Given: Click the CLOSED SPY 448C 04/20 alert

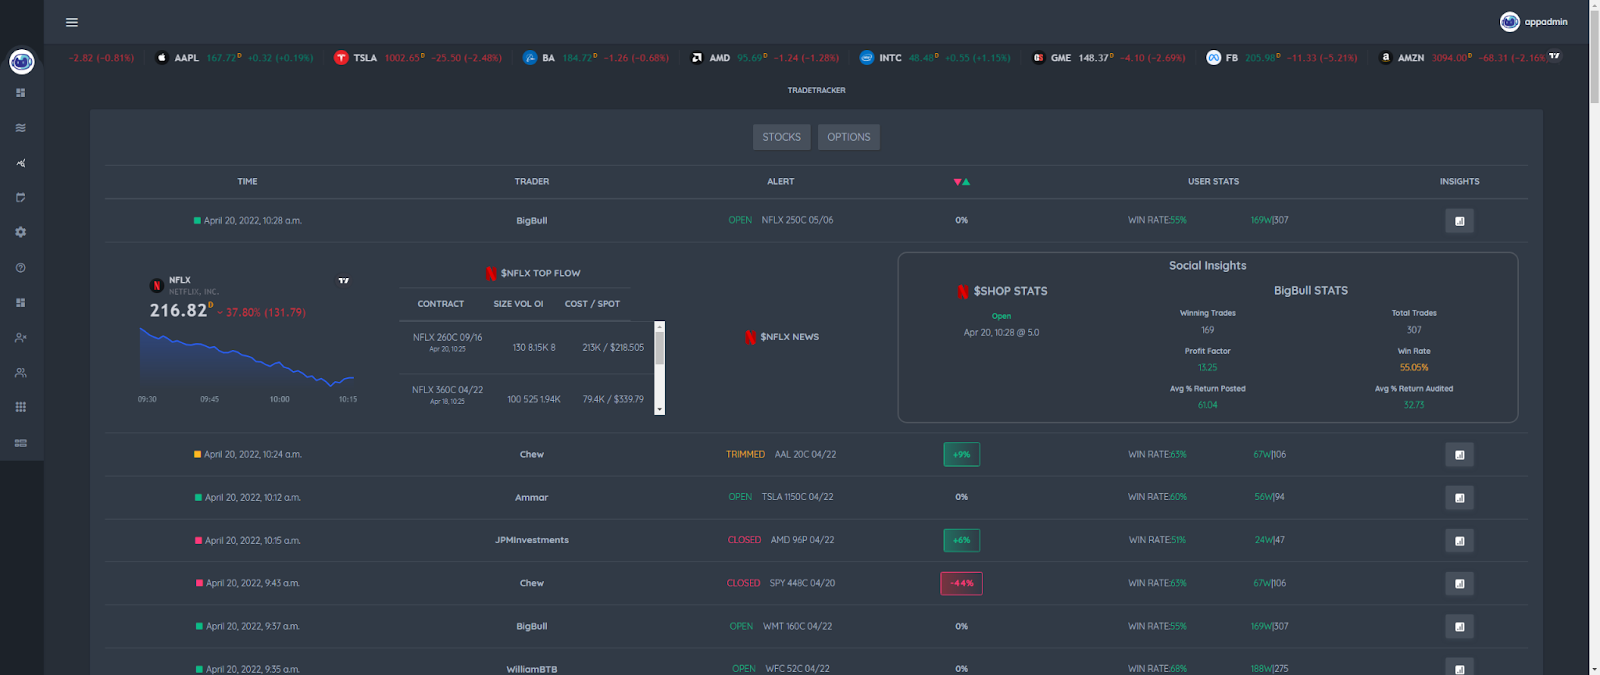Looking at the screenshot, I should click(x=781, y=583).
